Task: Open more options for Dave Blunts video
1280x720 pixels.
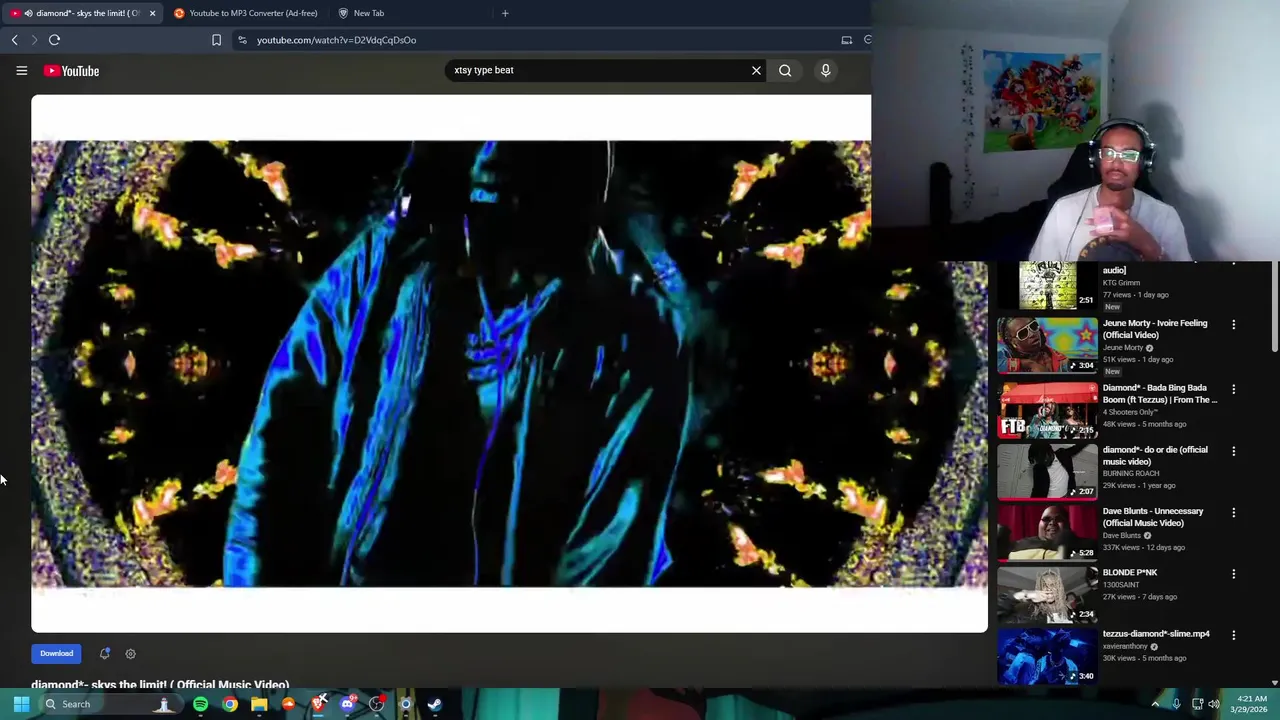Action: pos(1233,513)
